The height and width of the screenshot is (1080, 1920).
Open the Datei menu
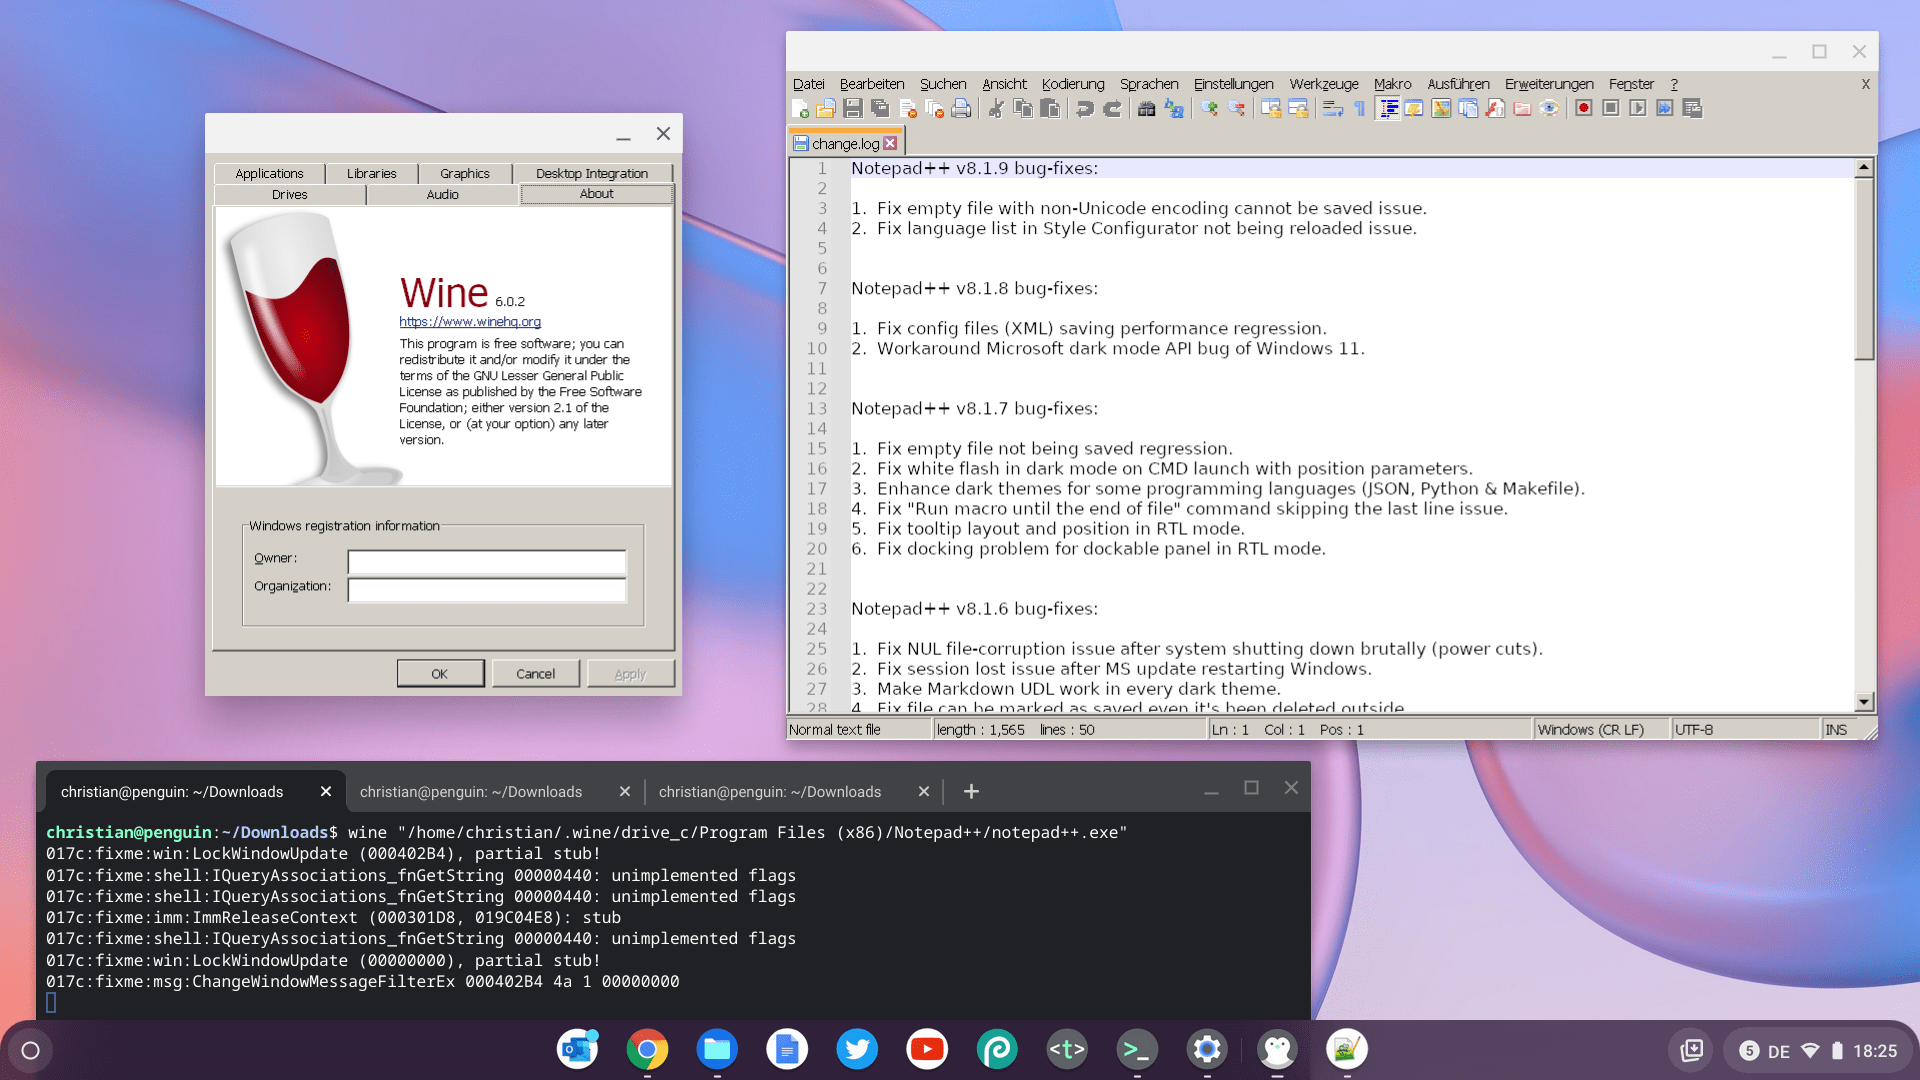808,84
